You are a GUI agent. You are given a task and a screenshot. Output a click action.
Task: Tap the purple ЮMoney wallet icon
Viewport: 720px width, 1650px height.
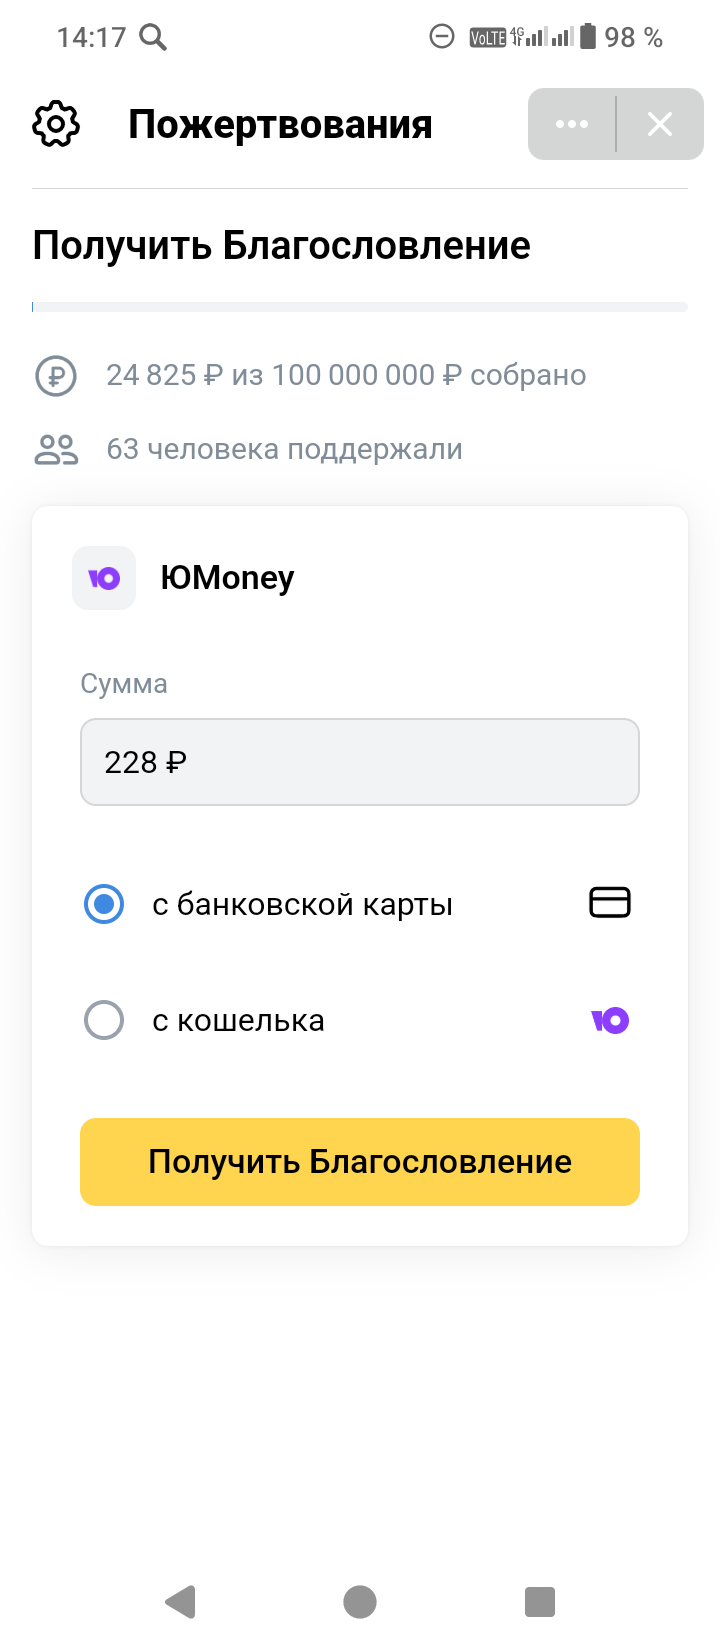(610, 1020)
